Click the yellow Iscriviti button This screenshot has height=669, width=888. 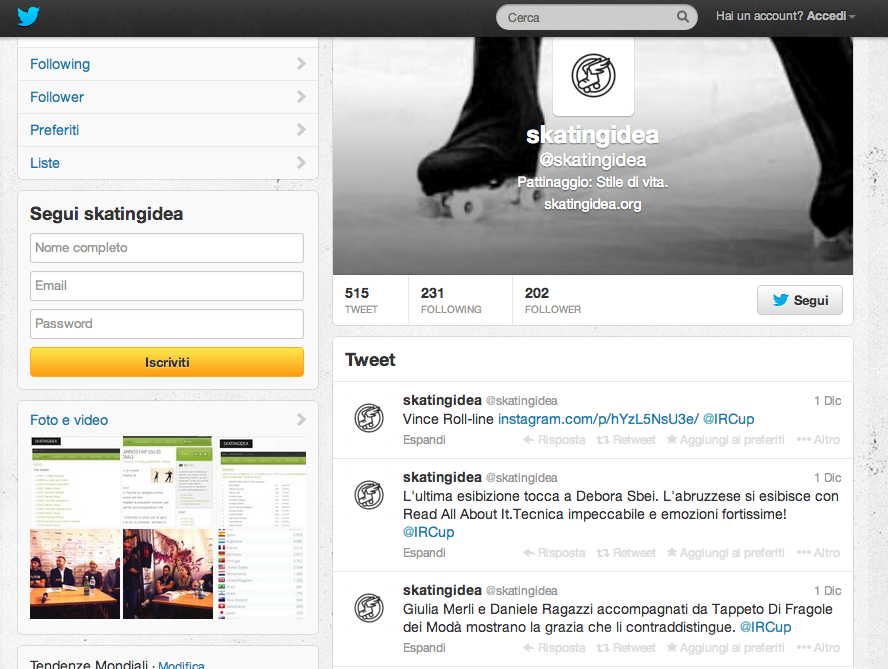click(x=167, y=362)
